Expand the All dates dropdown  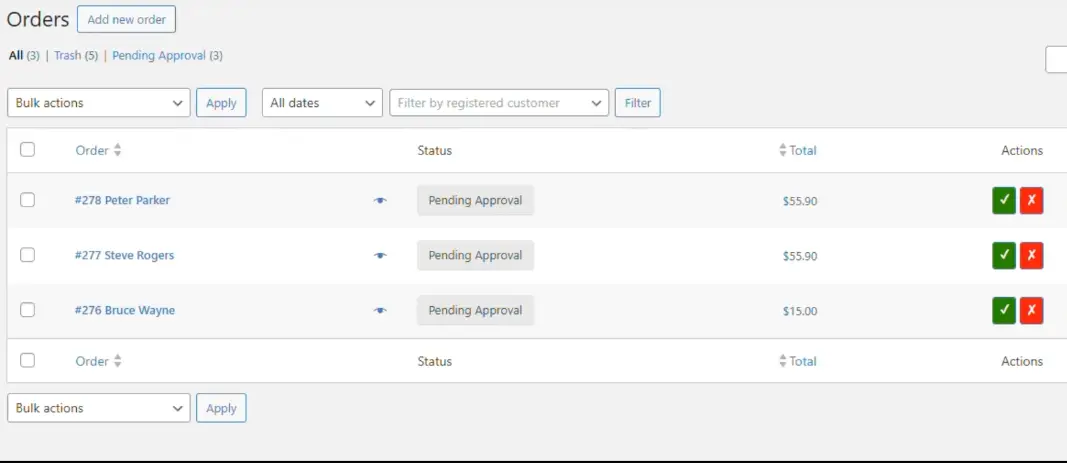pos(322,103)
